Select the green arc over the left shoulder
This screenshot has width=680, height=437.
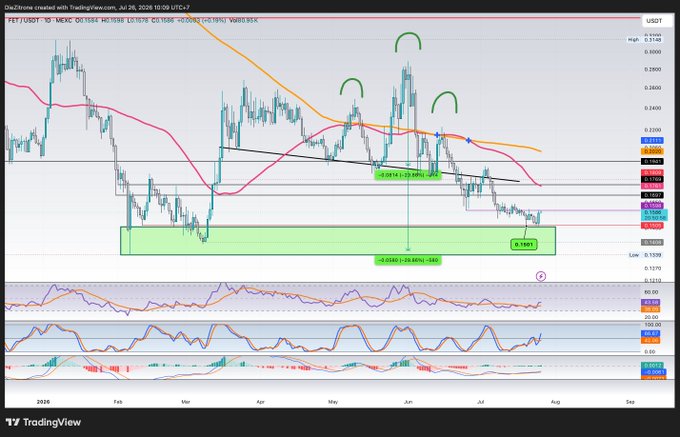pyautogui.click(x=351, y=87)
